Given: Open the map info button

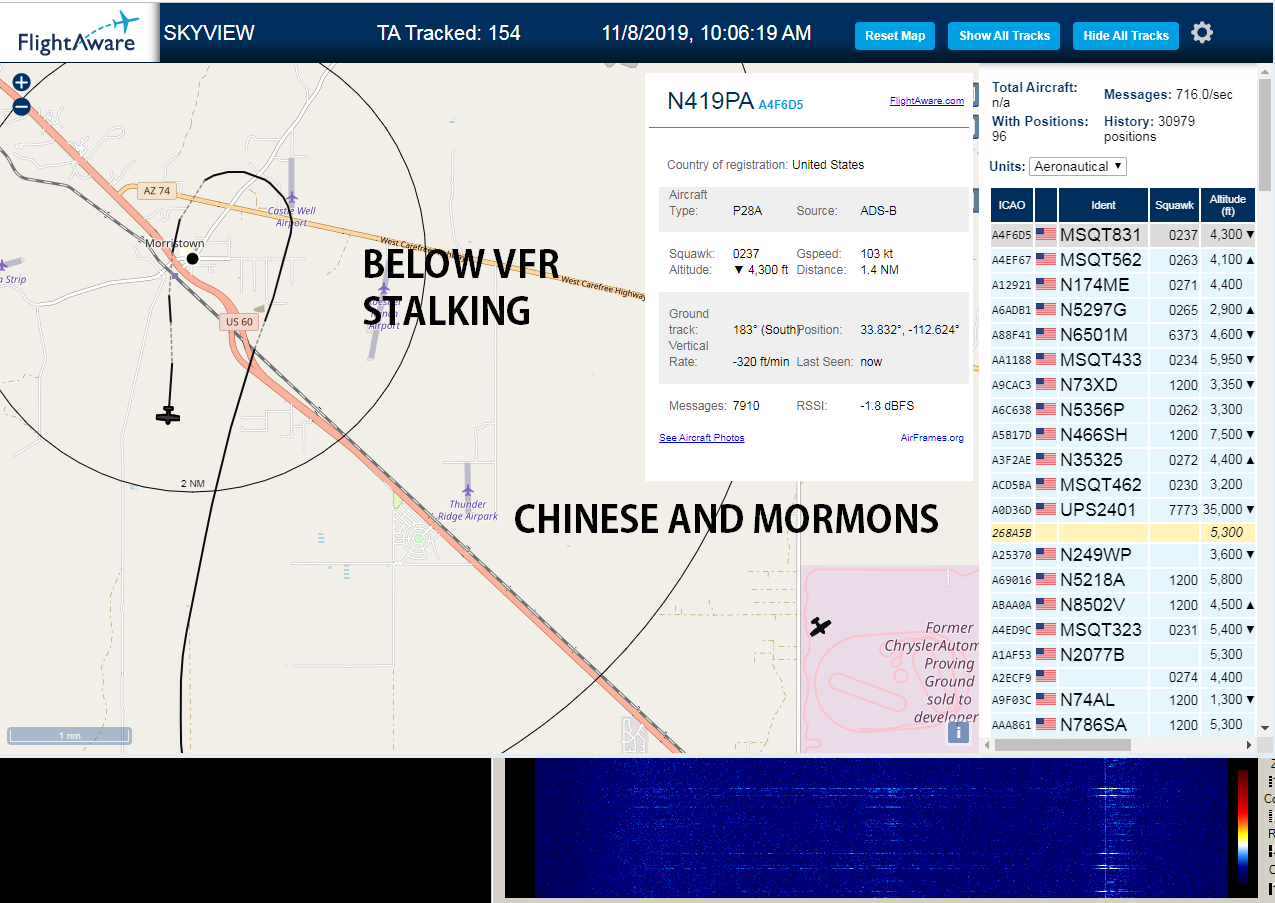Looking at the screenshot, I should [x=958, y=733].
